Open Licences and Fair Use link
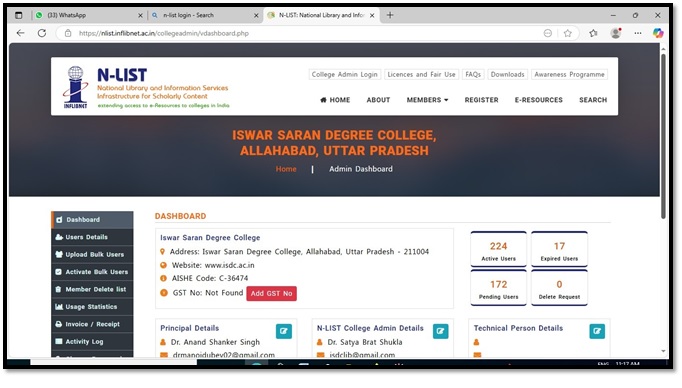Screen dimensions: 682x388 (x=421, y=74)
